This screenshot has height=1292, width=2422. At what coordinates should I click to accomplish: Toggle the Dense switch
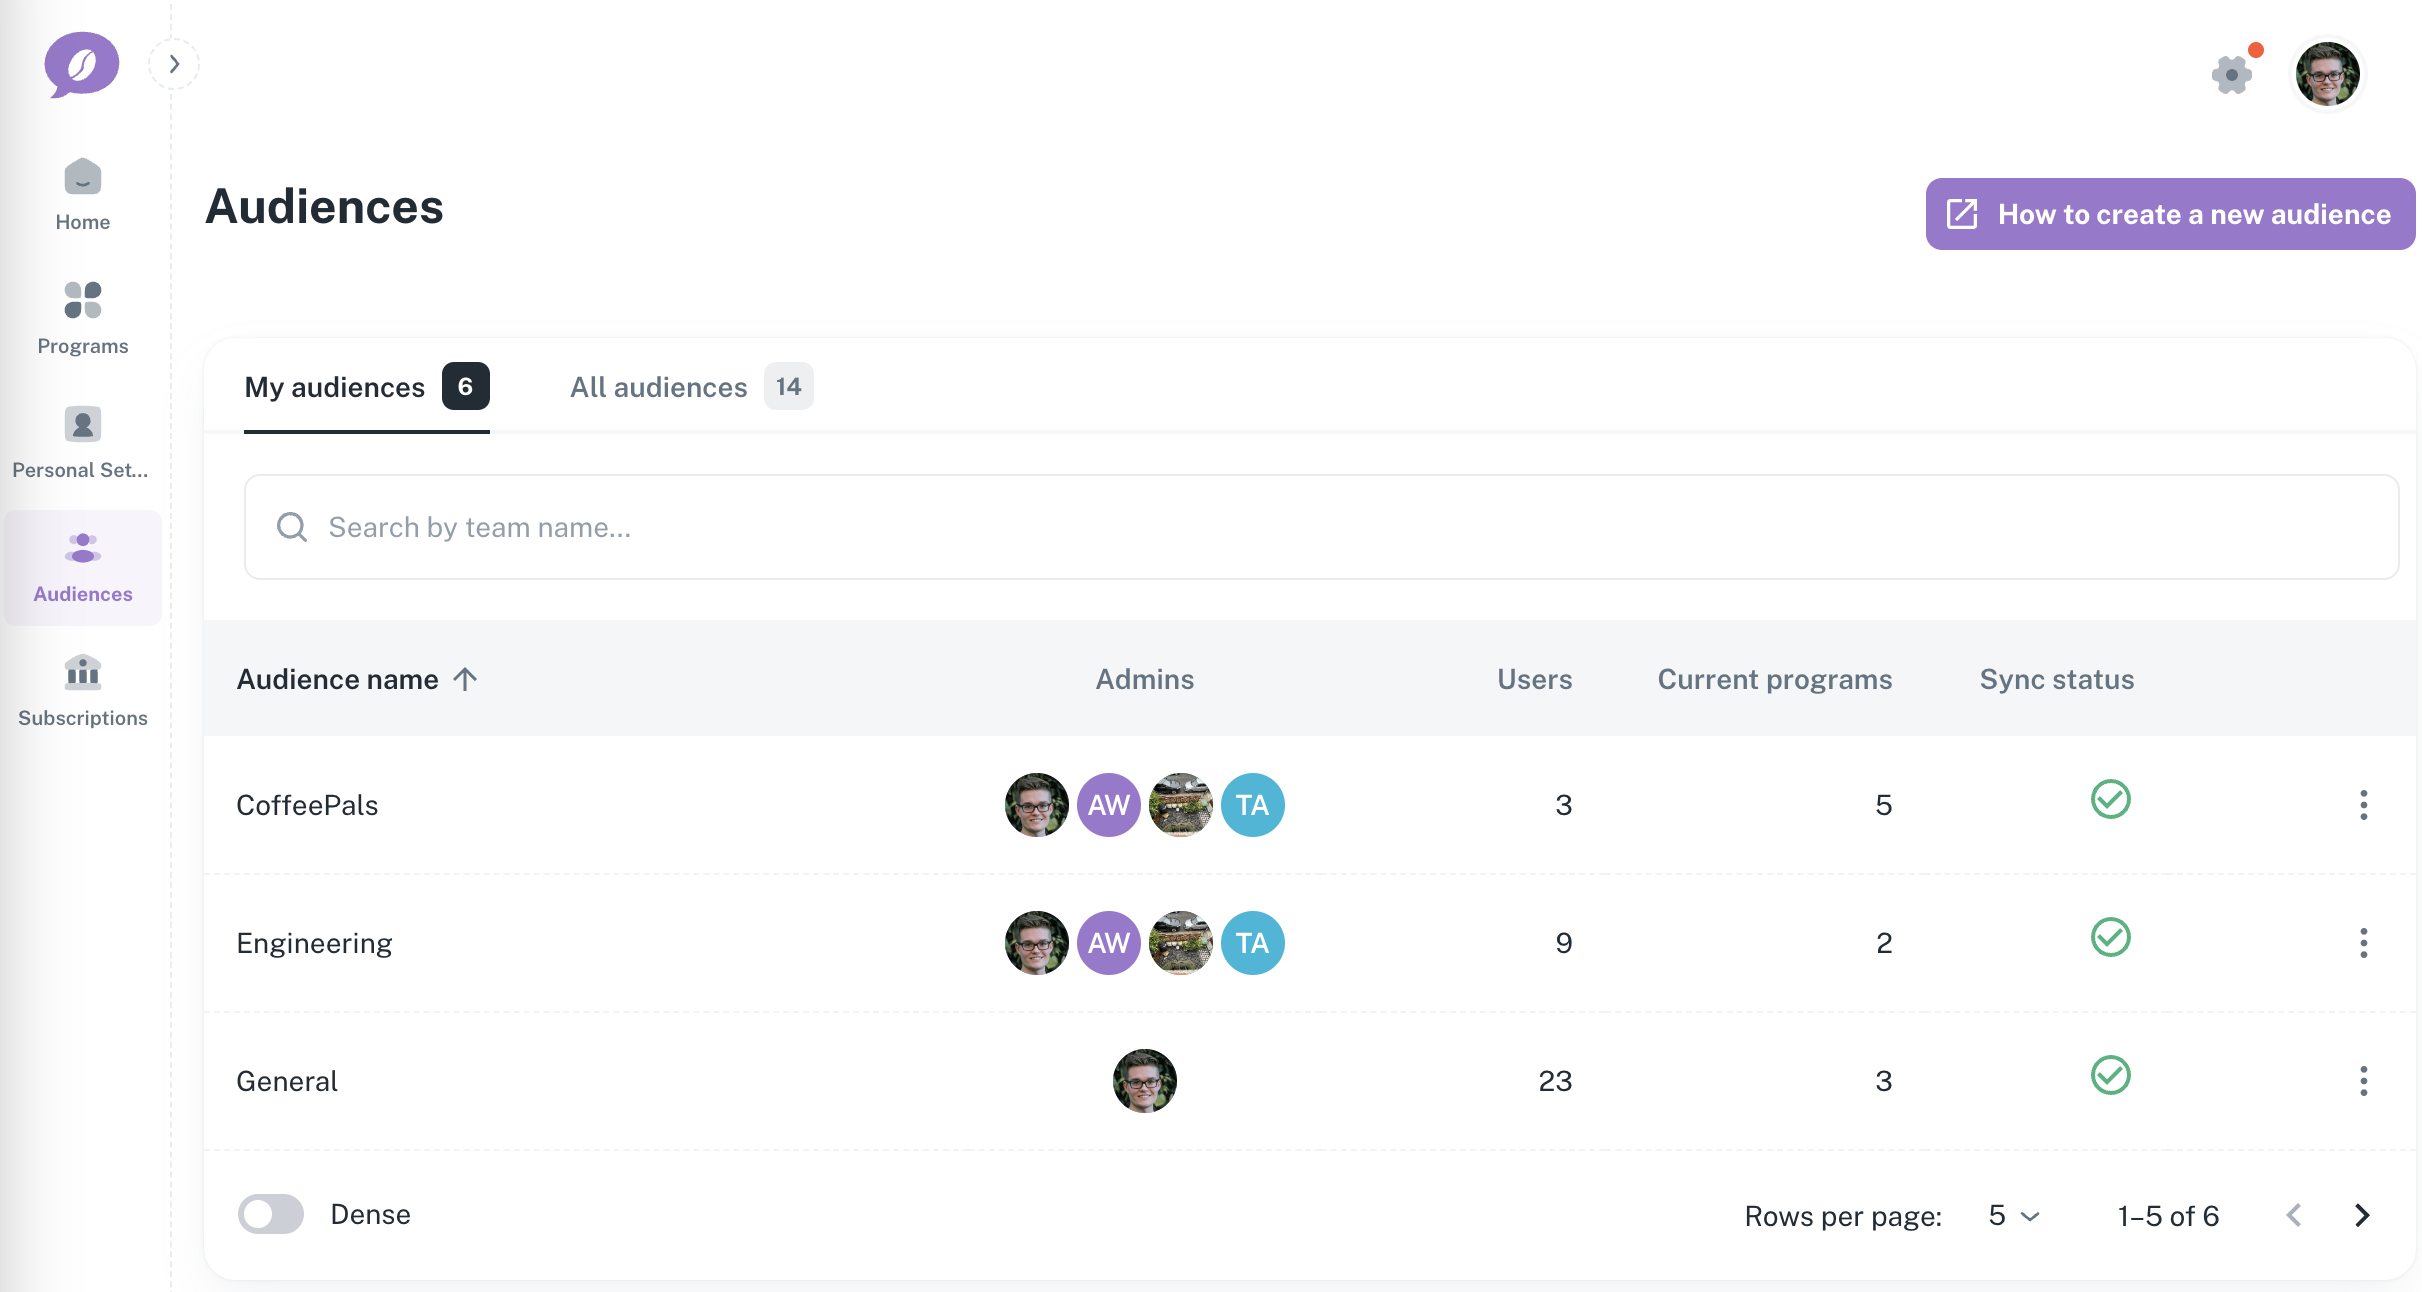point(271,1214)
